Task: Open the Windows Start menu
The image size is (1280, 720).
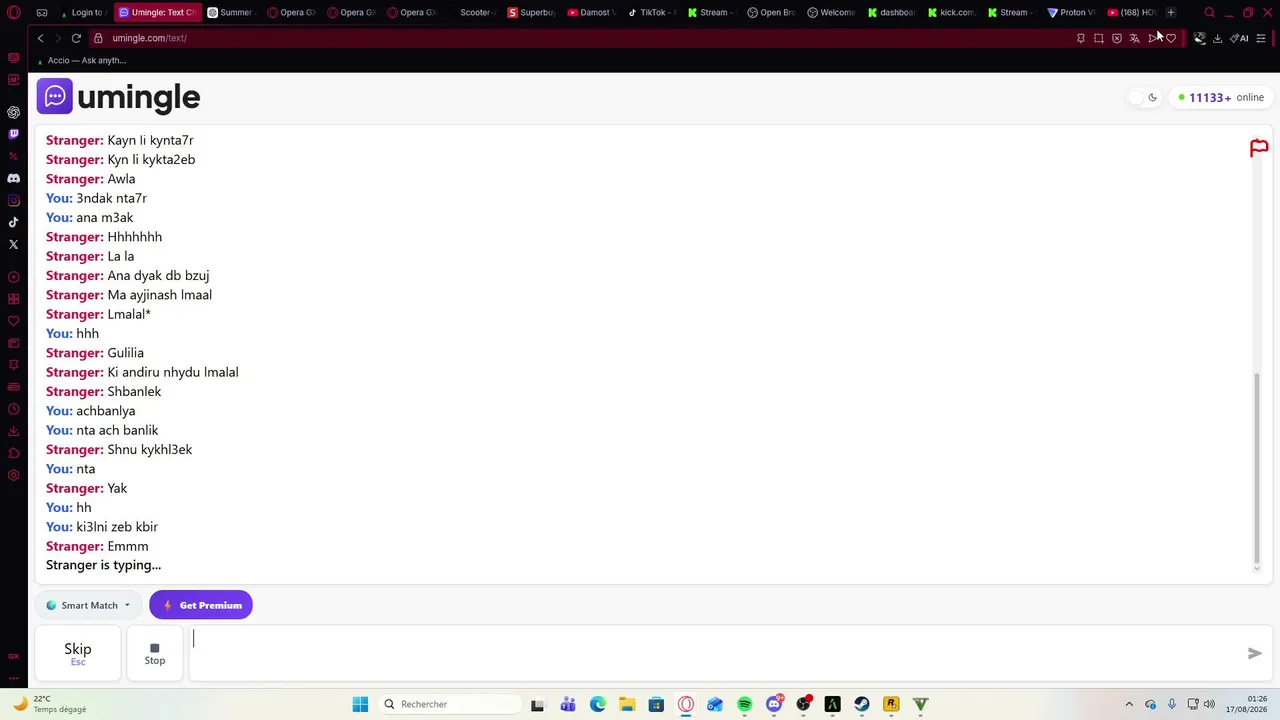Action: [360, 704]
